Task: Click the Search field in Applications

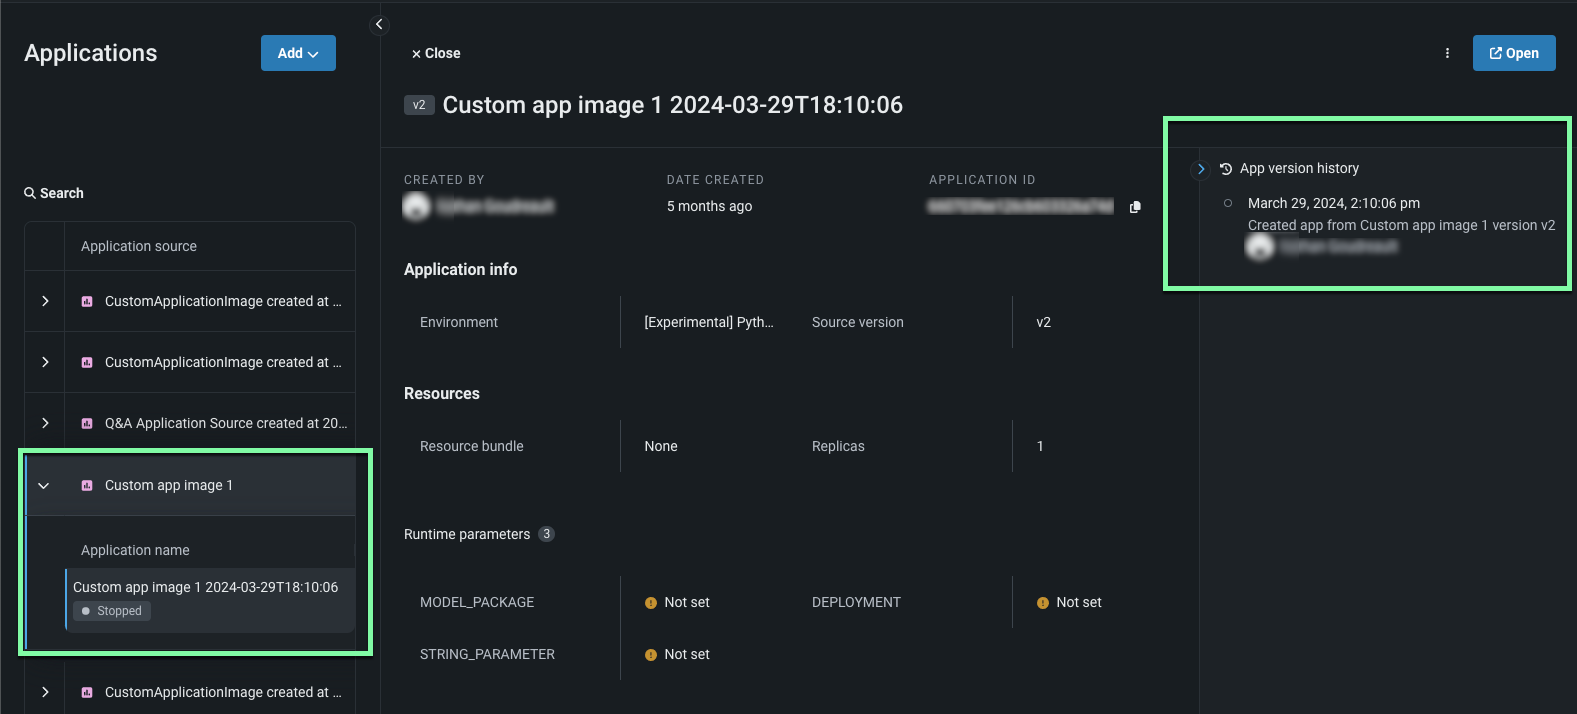Action: [54, 193]
